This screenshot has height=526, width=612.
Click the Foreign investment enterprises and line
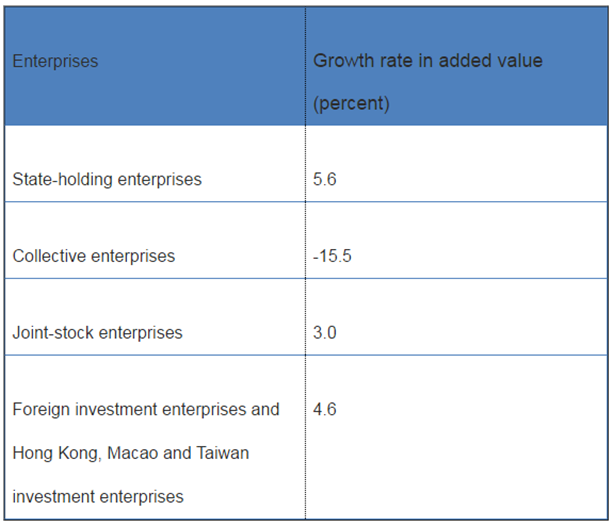click(146, 409)
